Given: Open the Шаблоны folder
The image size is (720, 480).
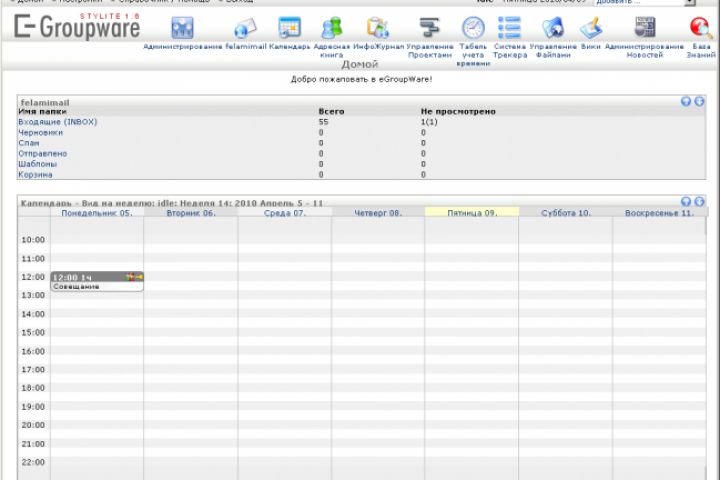Looking at the screenshot, I should [x=38, y=164].
